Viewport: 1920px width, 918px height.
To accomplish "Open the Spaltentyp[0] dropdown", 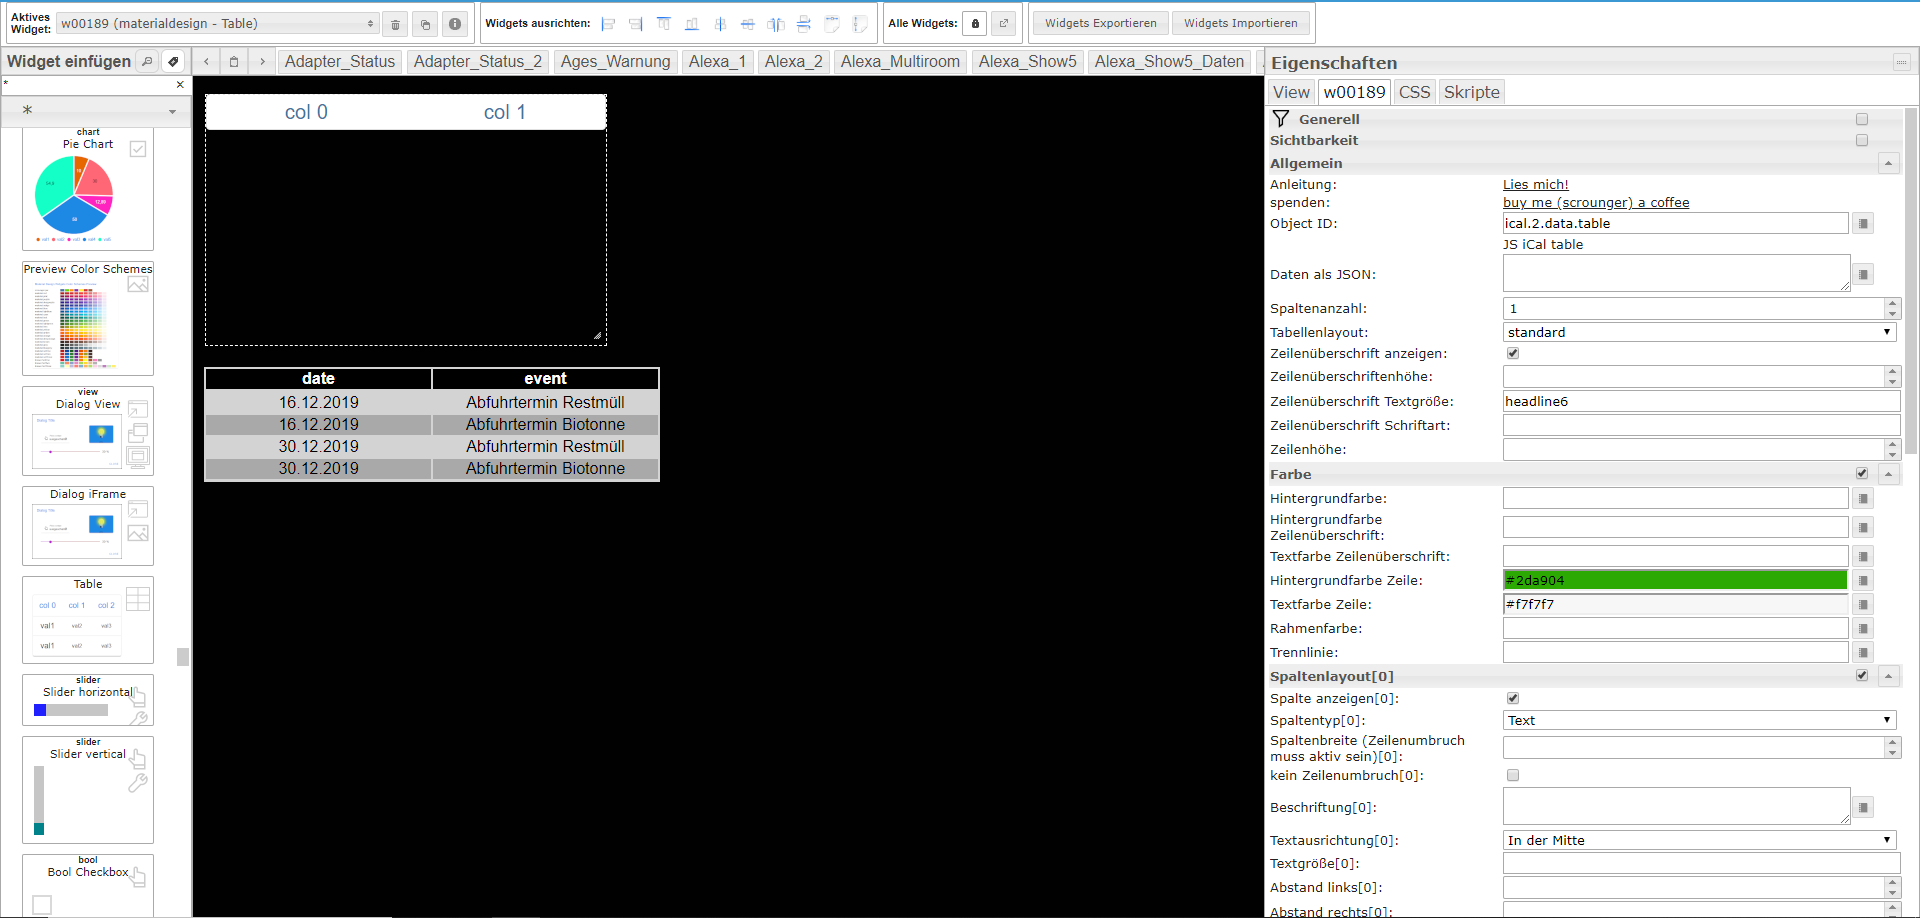I will click(x=1700, y=720).
